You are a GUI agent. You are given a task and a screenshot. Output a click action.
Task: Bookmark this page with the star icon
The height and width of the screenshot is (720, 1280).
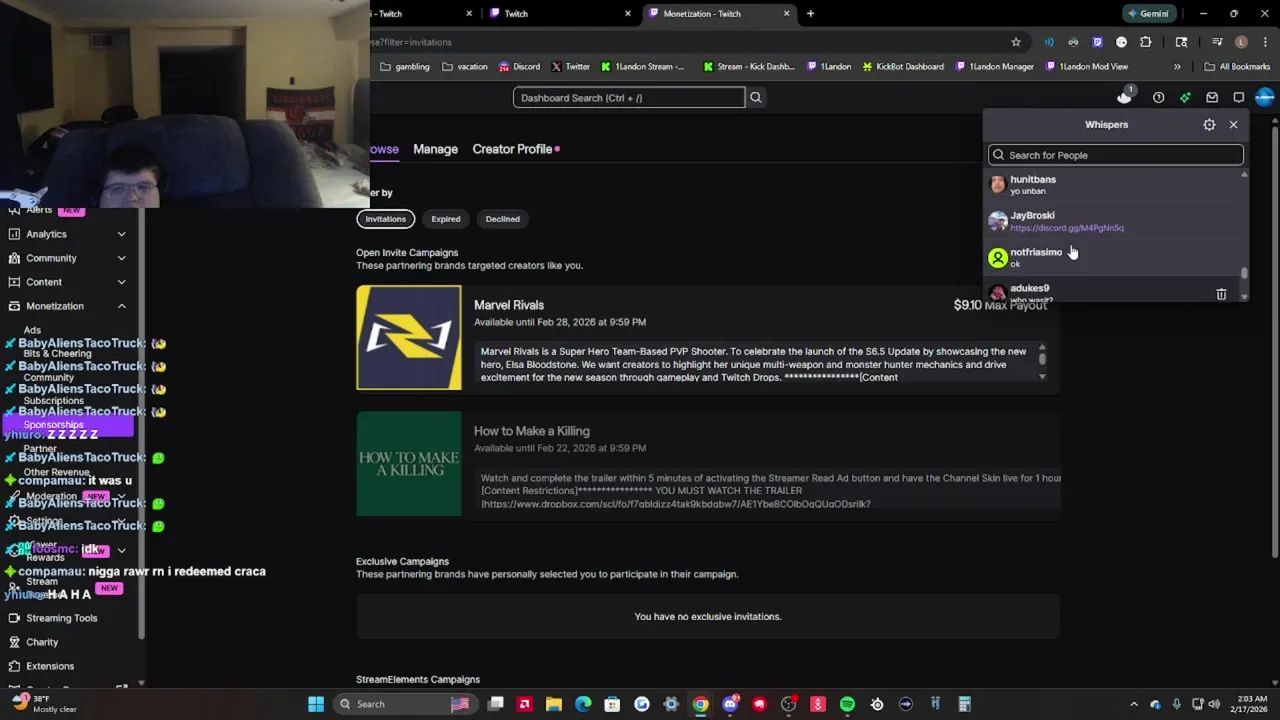[x=1016, y=42]
